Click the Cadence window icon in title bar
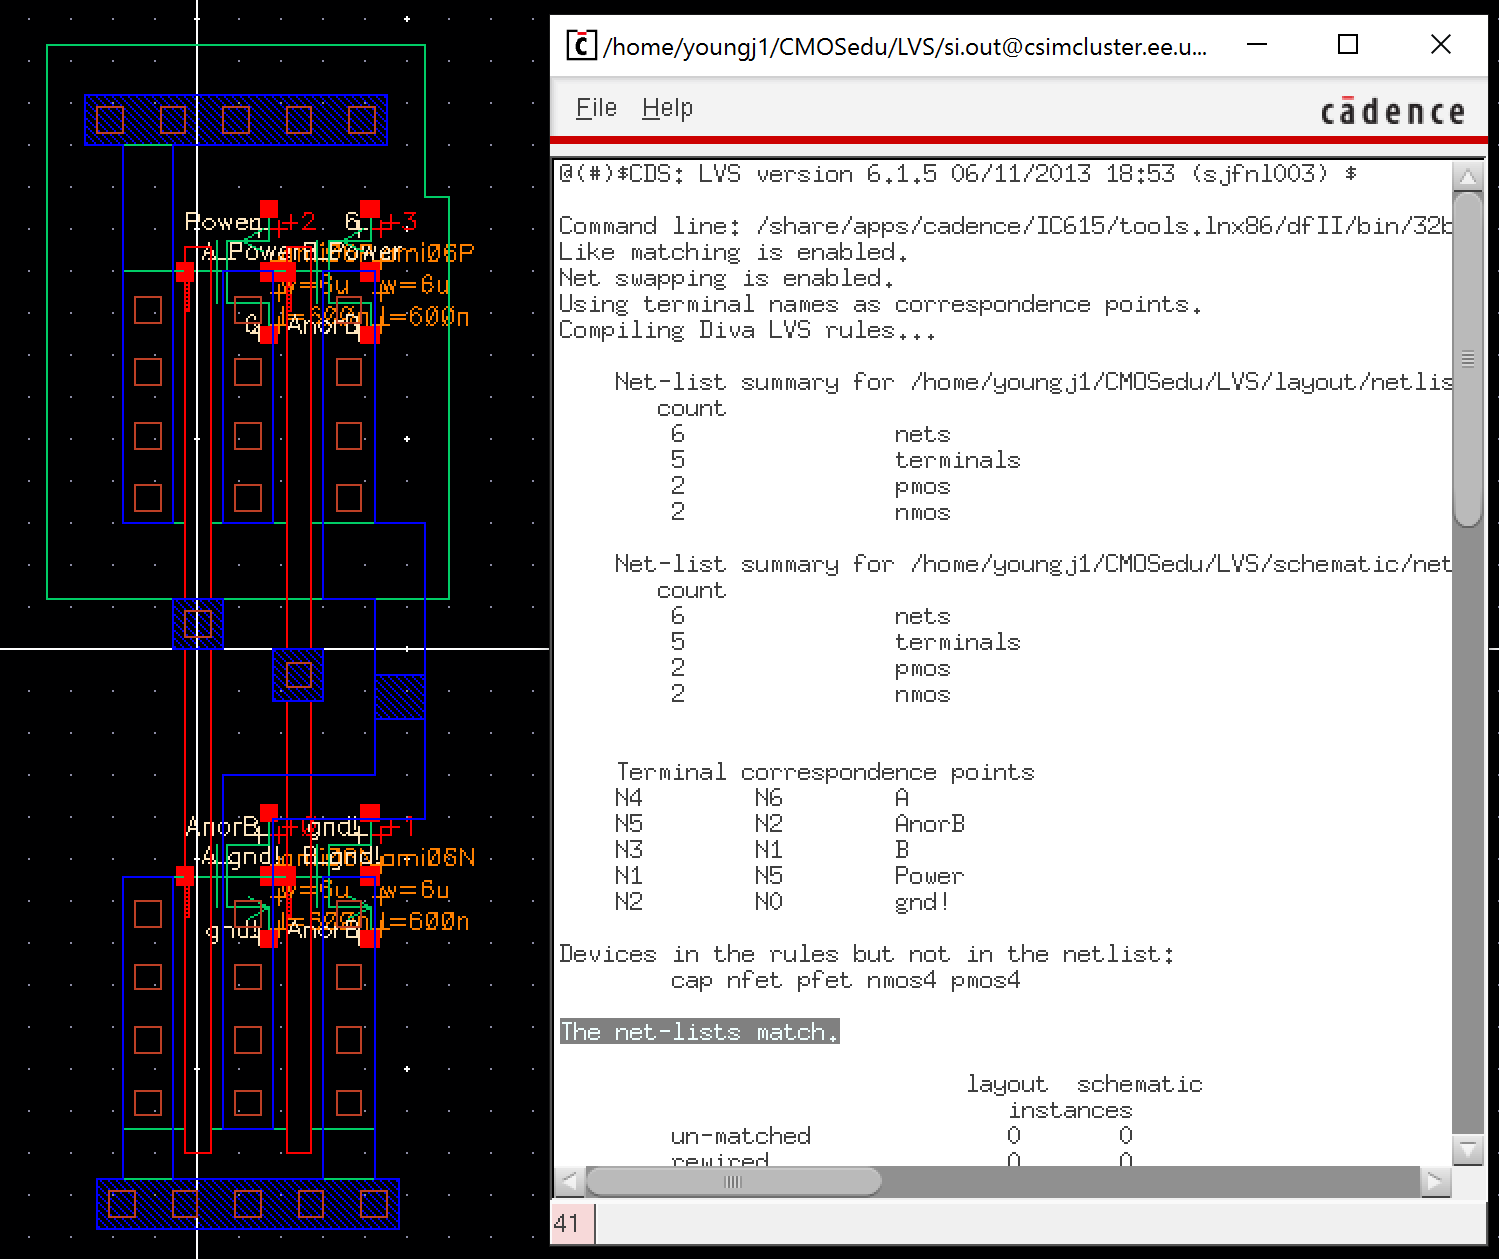Image resolution: width=1499 pixels, height=1259 pixels. pyautogui.click(x=581, y=46)
